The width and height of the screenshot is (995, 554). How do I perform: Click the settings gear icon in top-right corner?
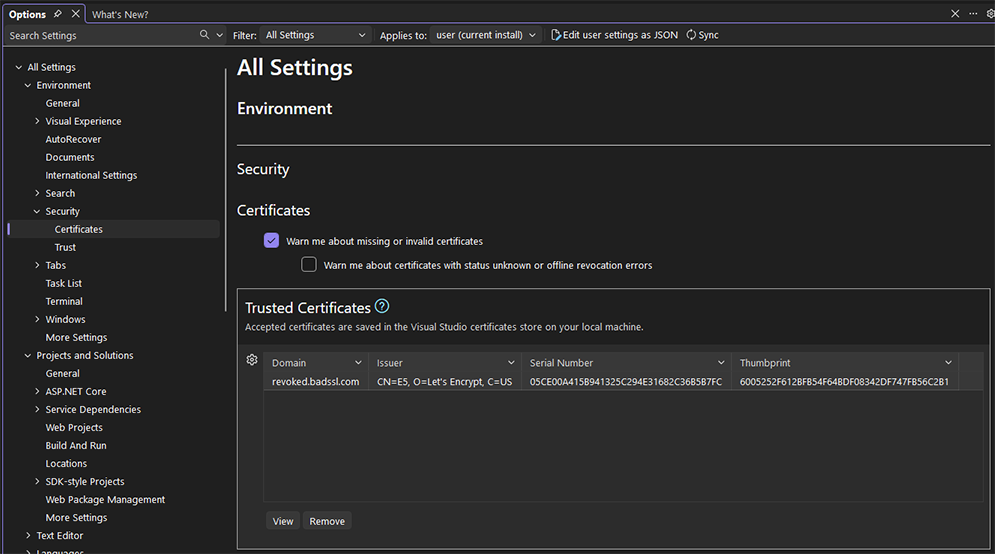click(990, 14)
